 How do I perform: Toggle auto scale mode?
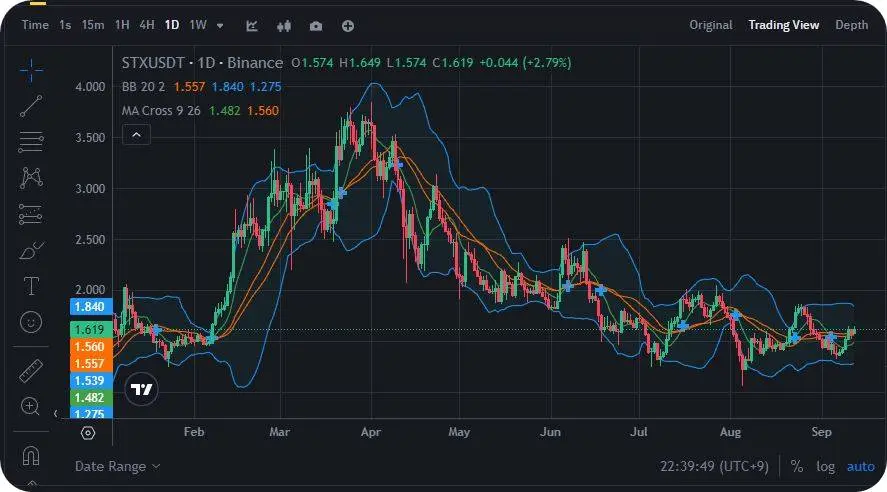point(860,467)
